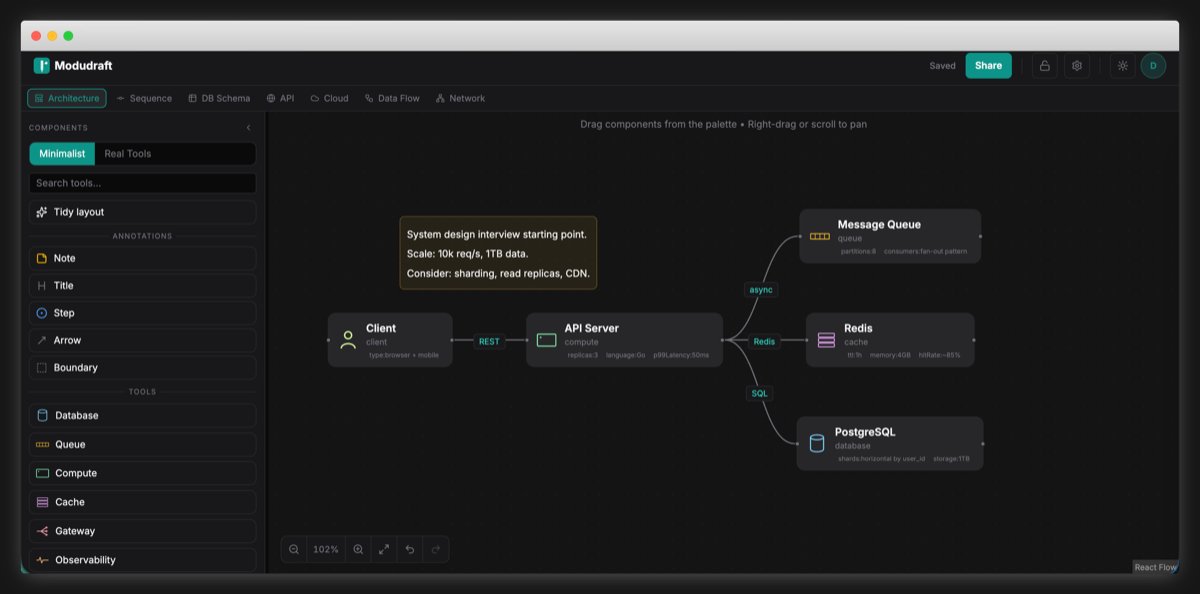1200x594 pixels.
Task: Select the PostgreSQL node
Action: point(890,444)
